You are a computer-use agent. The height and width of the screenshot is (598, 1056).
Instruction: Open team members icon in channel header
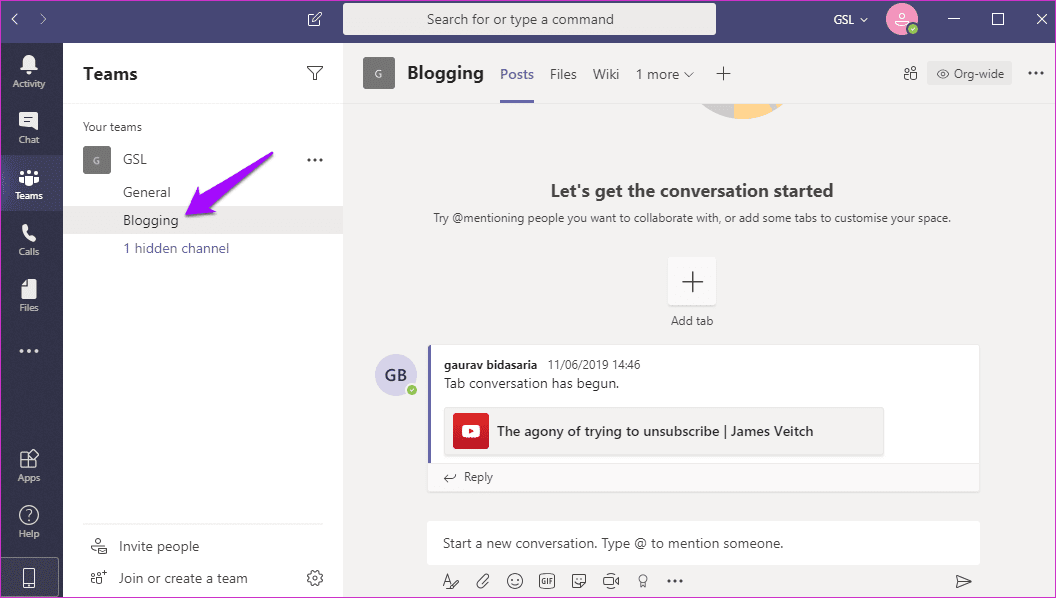coord(911,73)
